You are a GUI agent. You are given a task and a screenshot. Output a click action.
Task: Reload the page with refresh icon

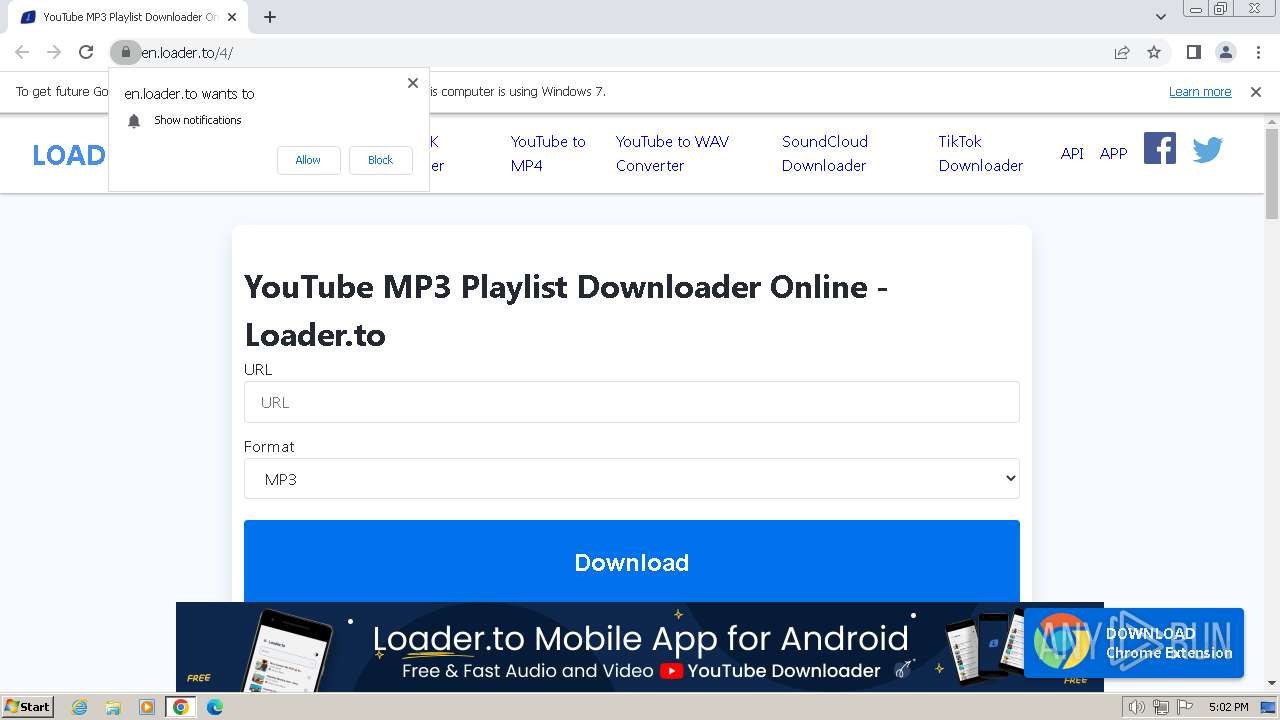[86, 52]
